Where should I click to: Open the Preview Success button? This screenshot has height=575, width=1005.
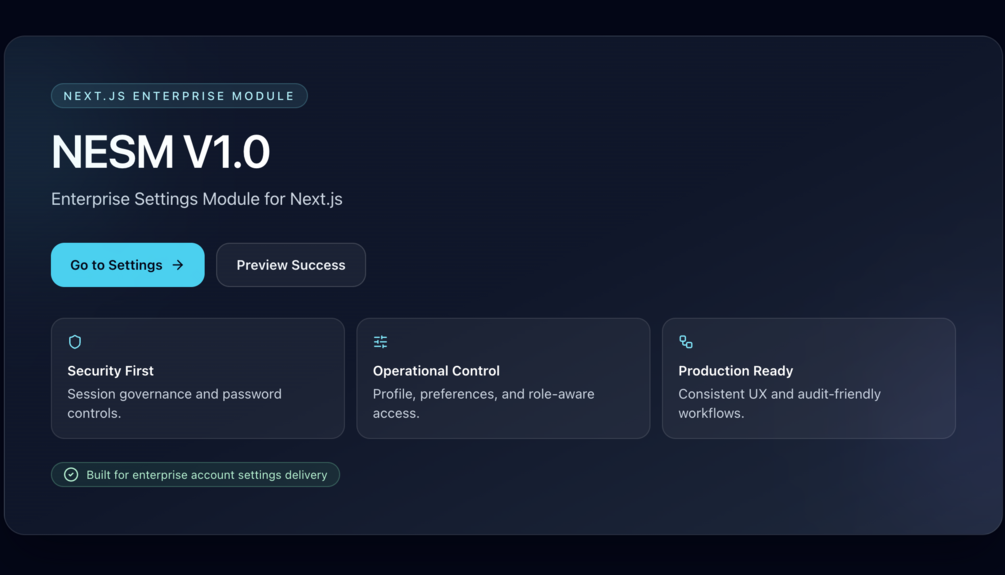point(291,265)
